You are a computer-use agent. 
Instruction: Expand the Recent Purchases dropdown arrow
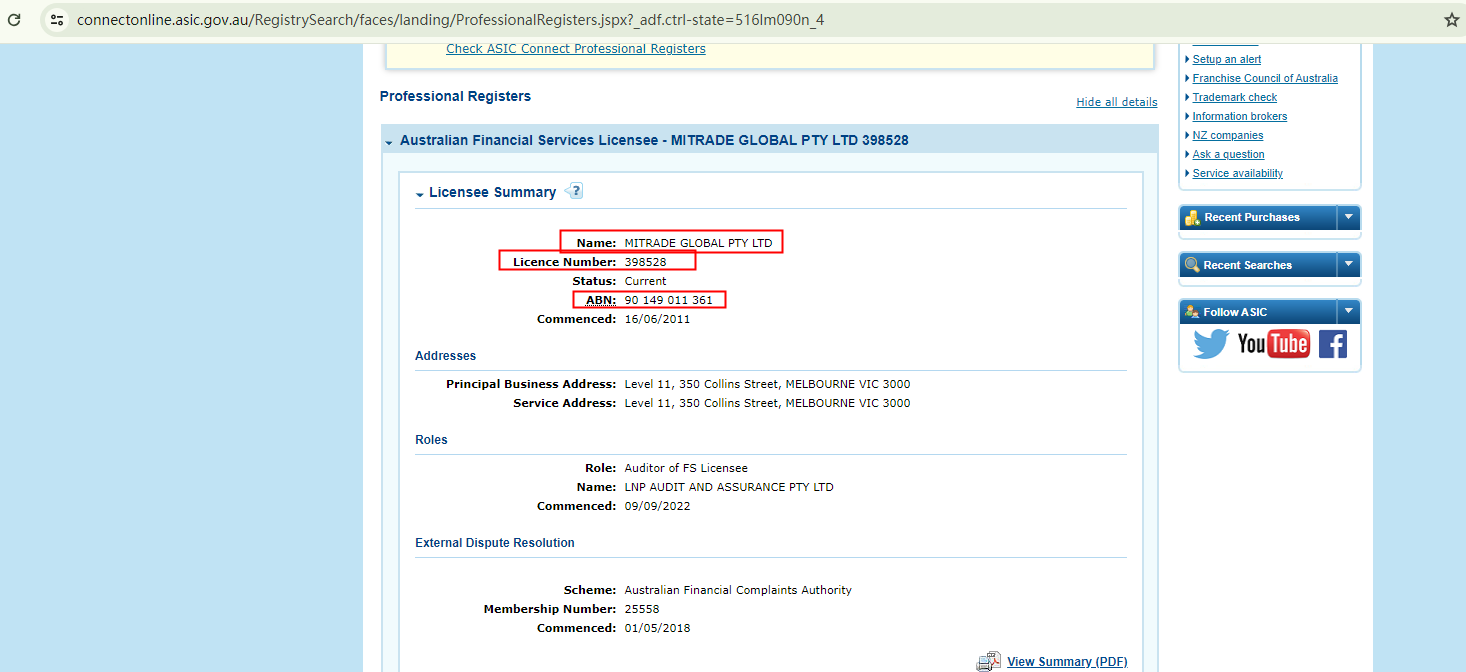1349,217
